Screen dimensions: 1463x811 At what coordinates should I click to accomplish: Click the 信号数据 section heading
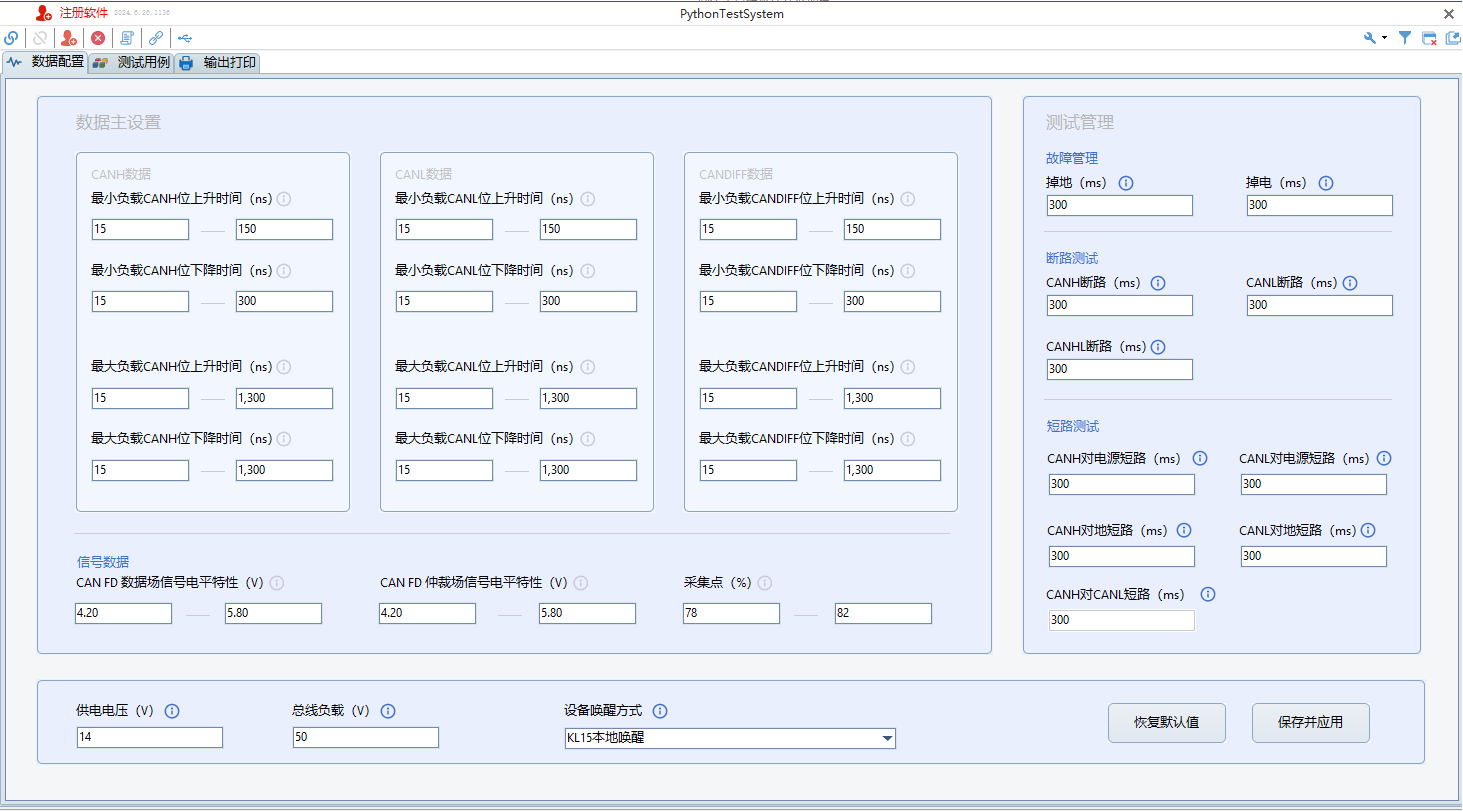tap(103, 562)
